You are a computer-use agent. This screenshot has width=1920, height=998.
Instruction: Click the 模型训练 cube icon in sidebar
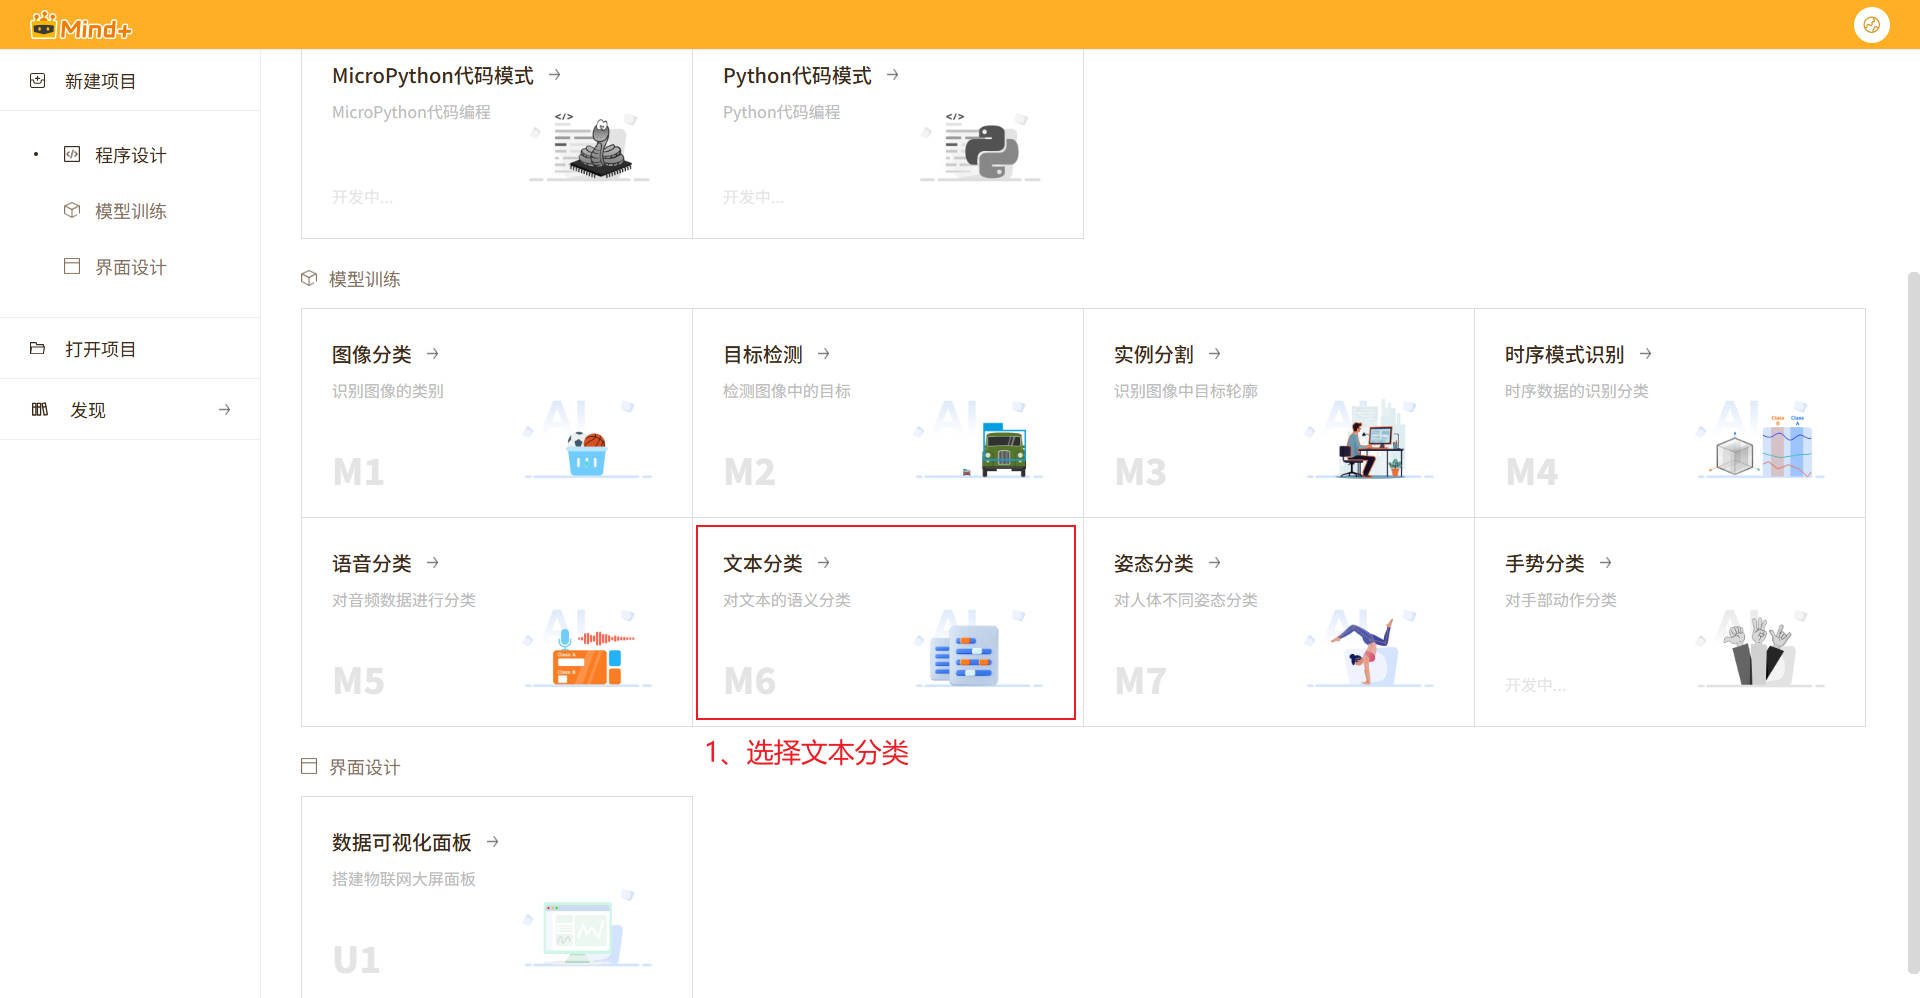coord(72,210)
